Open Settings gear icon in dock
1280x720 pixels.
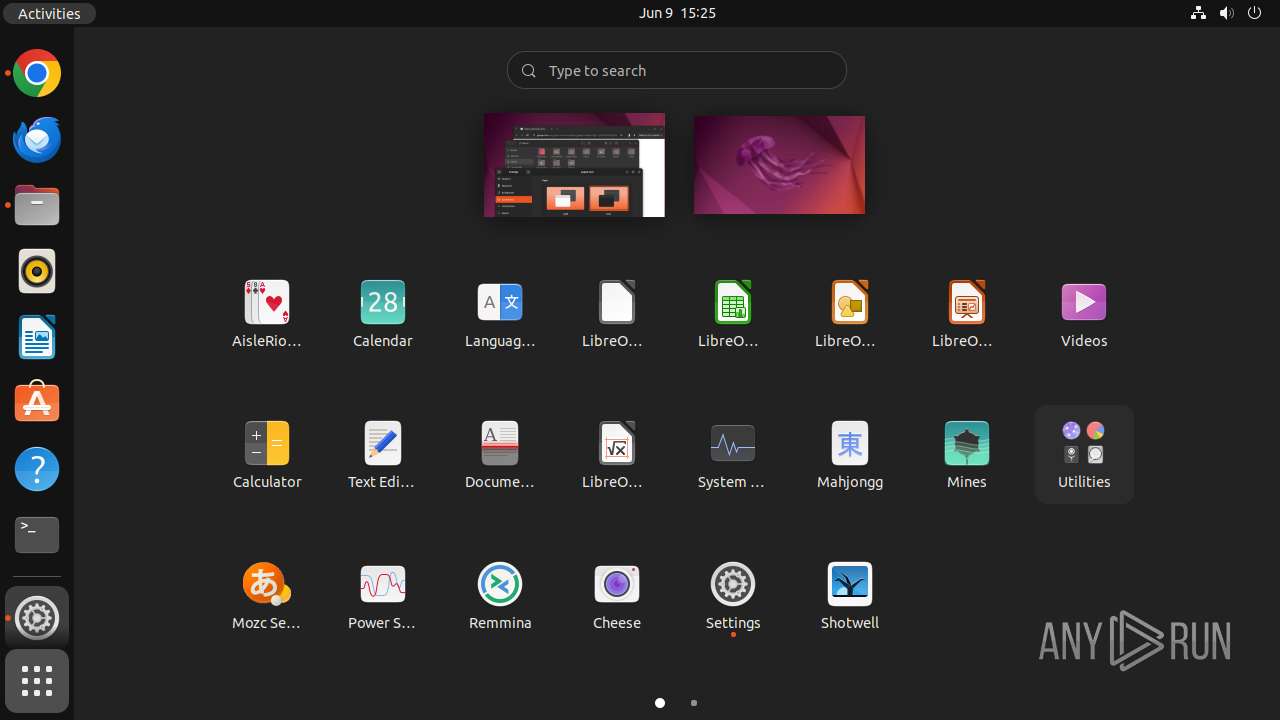click(x=37, y=619)
